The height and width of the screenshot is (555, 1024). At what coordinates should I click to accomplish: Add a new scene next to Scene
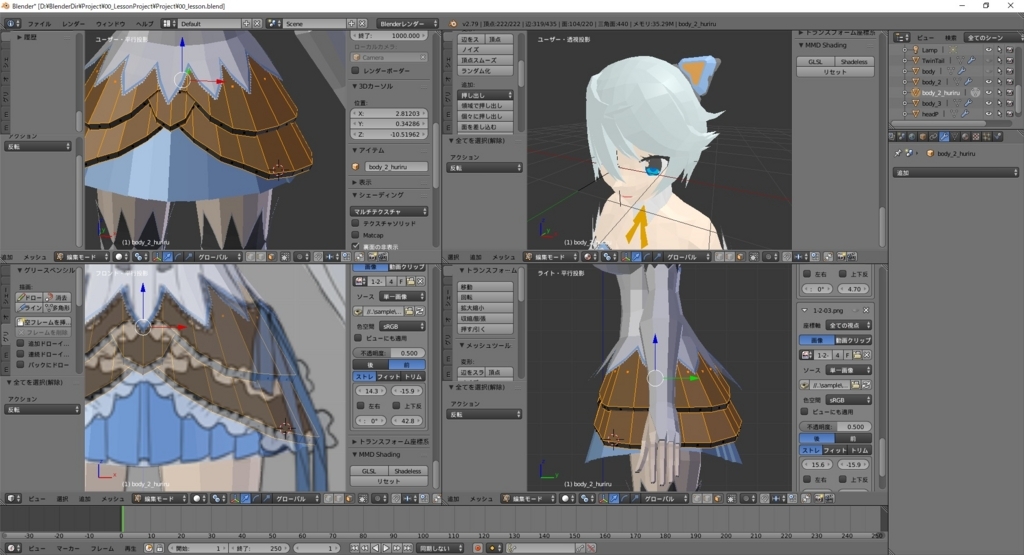pyautogui.click(x=351, y=24)
